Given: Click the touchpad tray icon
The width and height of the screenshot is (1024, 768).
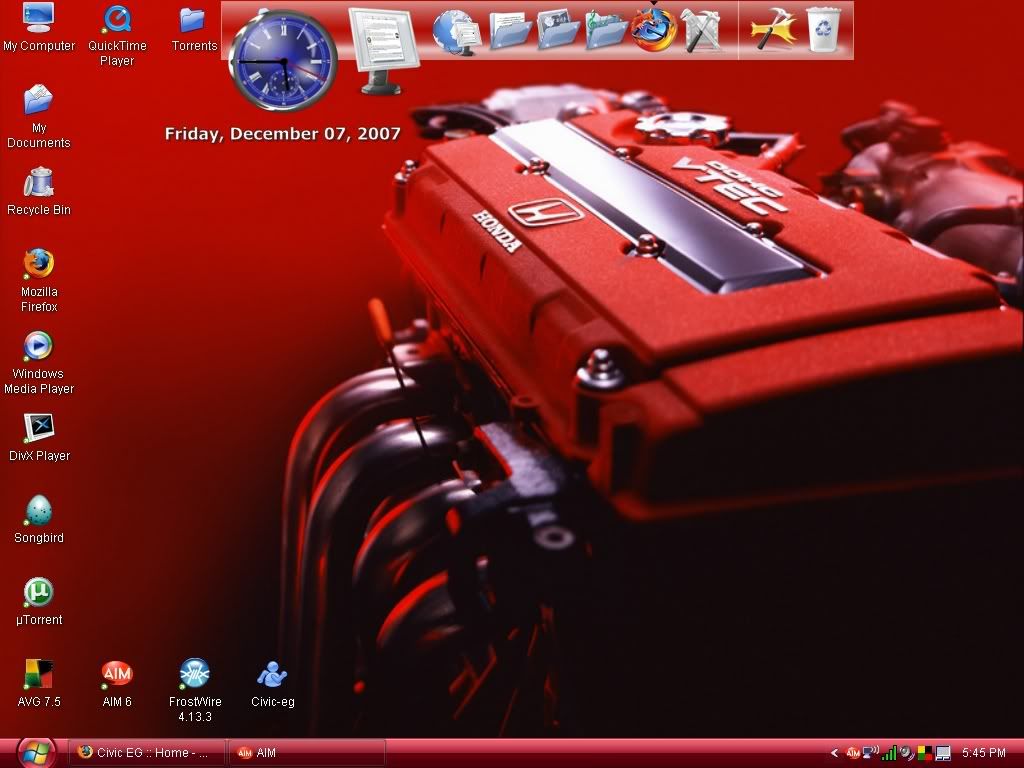Looking at the screenshot, I should tap(942, 754).
